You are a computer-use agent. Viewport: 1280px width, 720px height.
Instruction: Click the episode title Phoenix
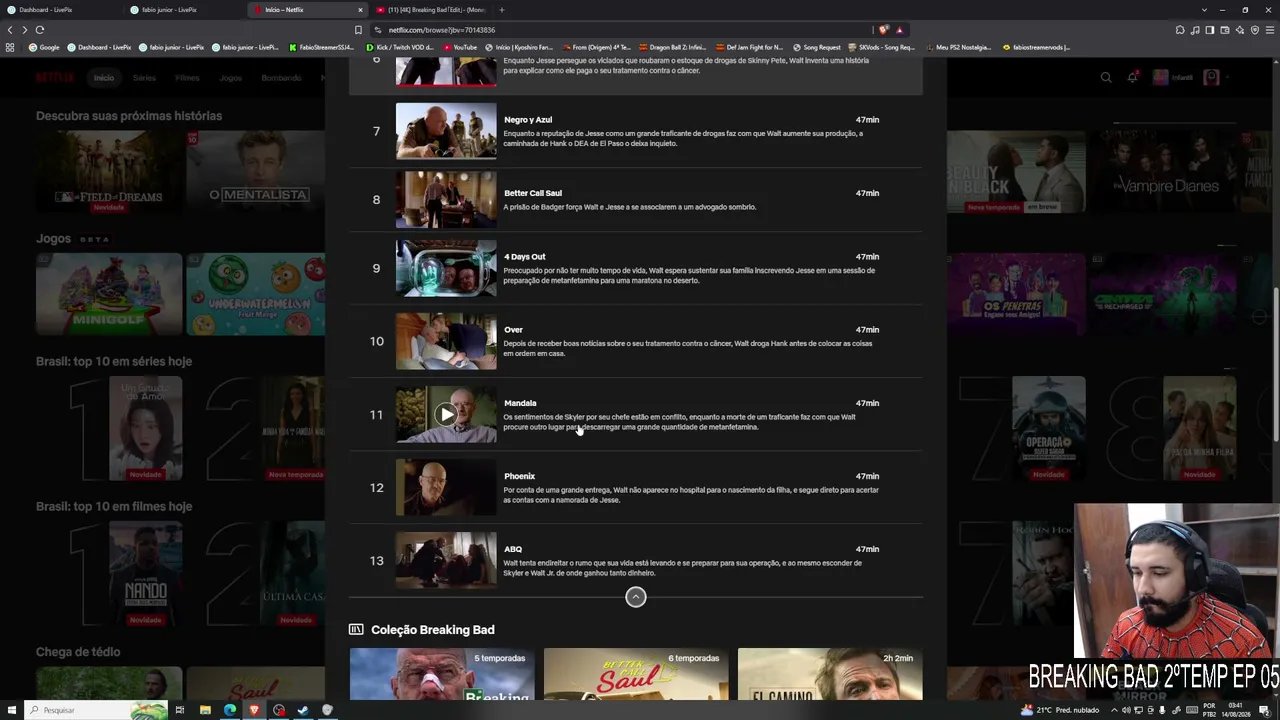pyautogui.click(x=519, y=476)
